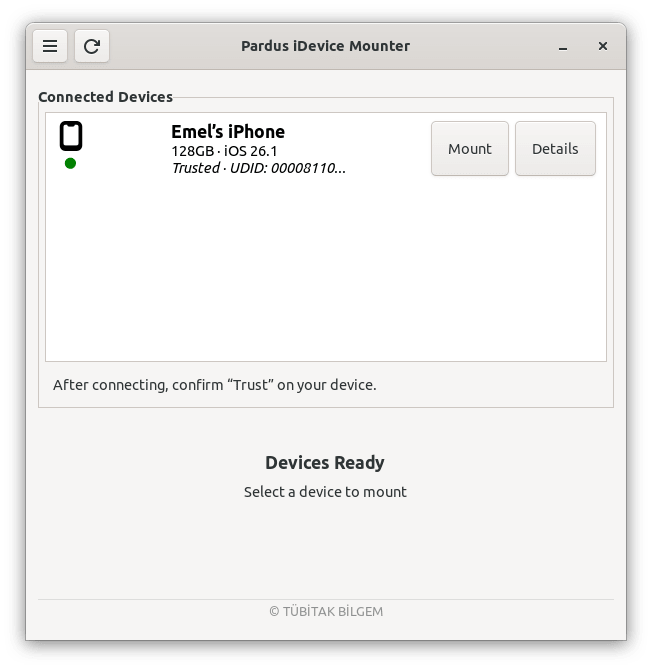Screen dimensions: 652x669
Task: Click the "confirm Trust" hint text
Action: click(214, 384)
